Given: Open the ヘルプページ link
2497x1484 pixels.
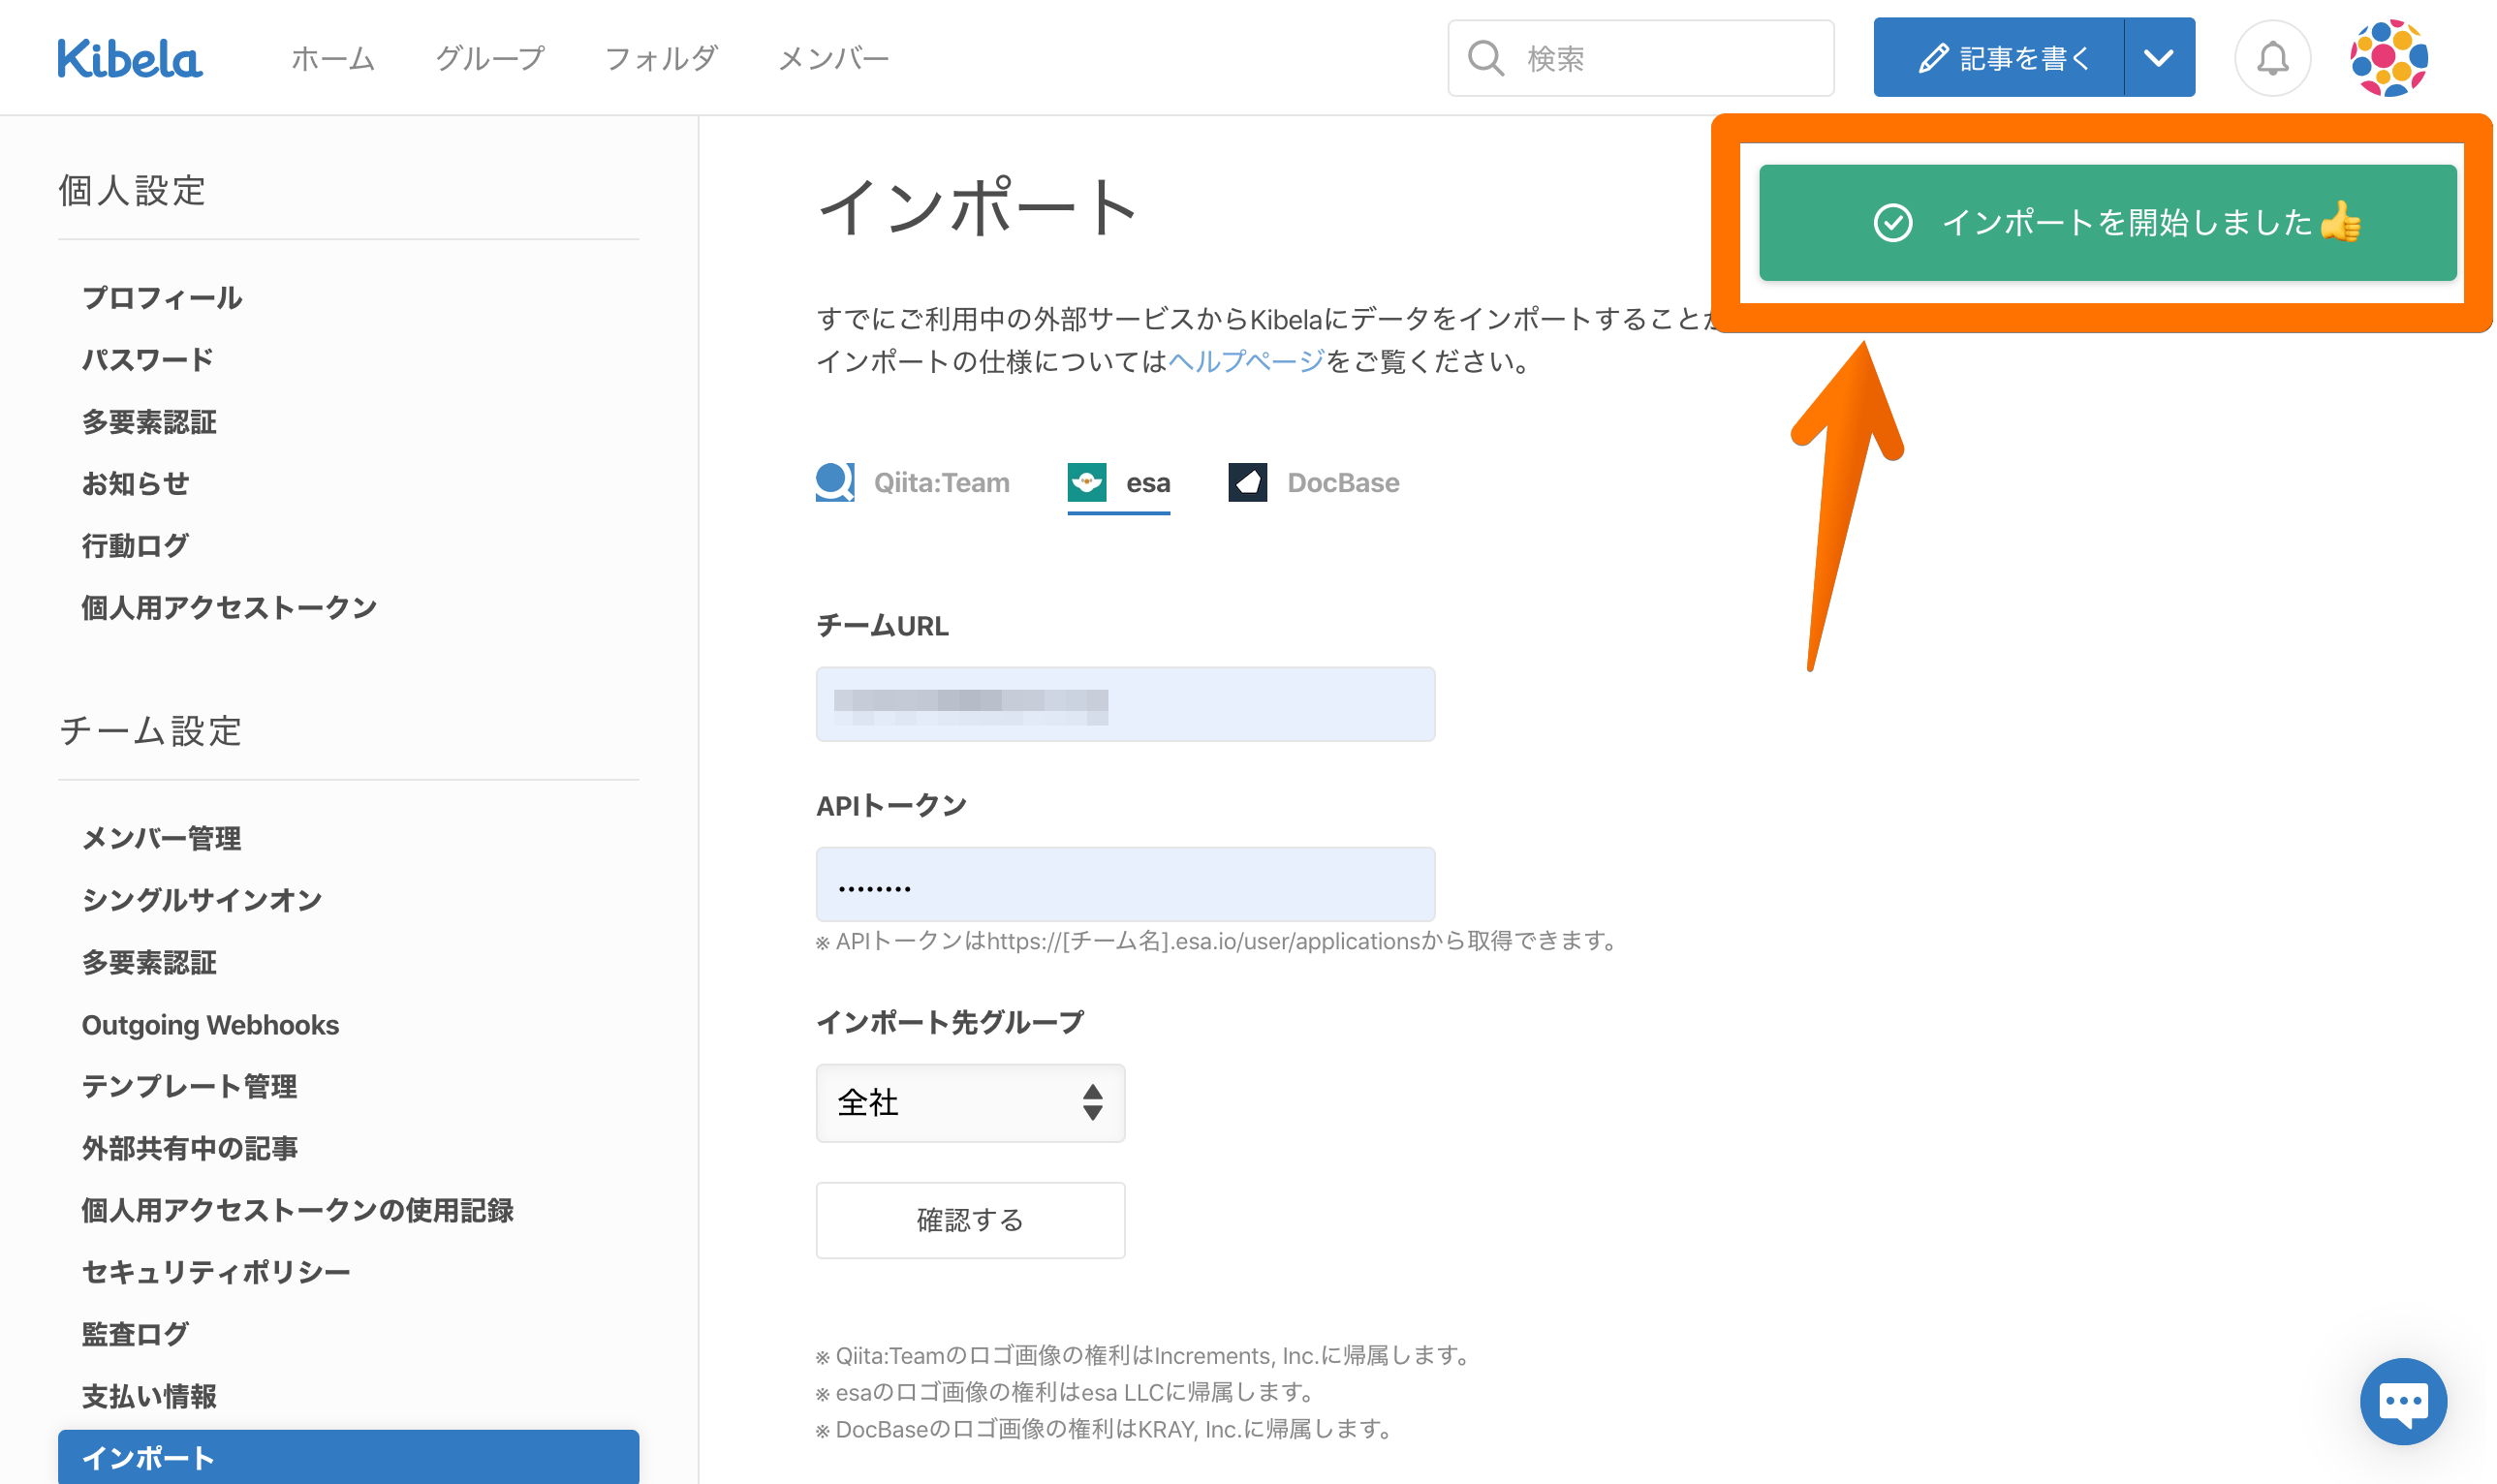Looking at the screenshot, I should (x=1245, y=361).
